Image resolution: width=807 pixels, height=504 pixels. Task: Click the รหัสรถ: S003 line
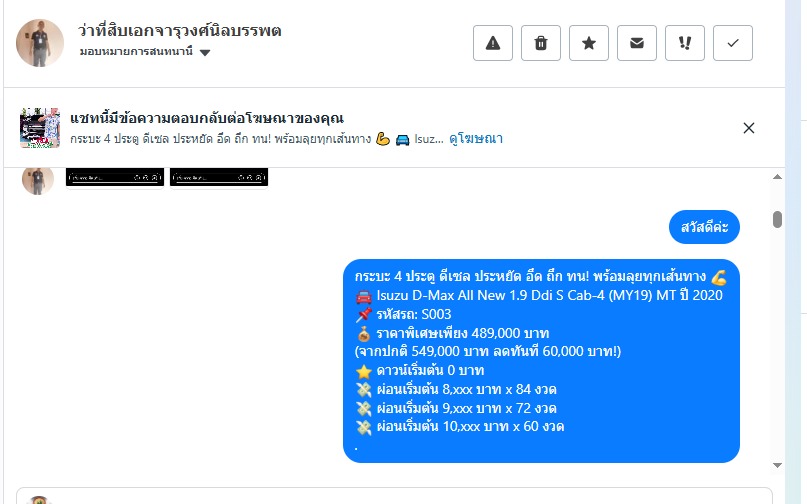click(x=403, y=314)
